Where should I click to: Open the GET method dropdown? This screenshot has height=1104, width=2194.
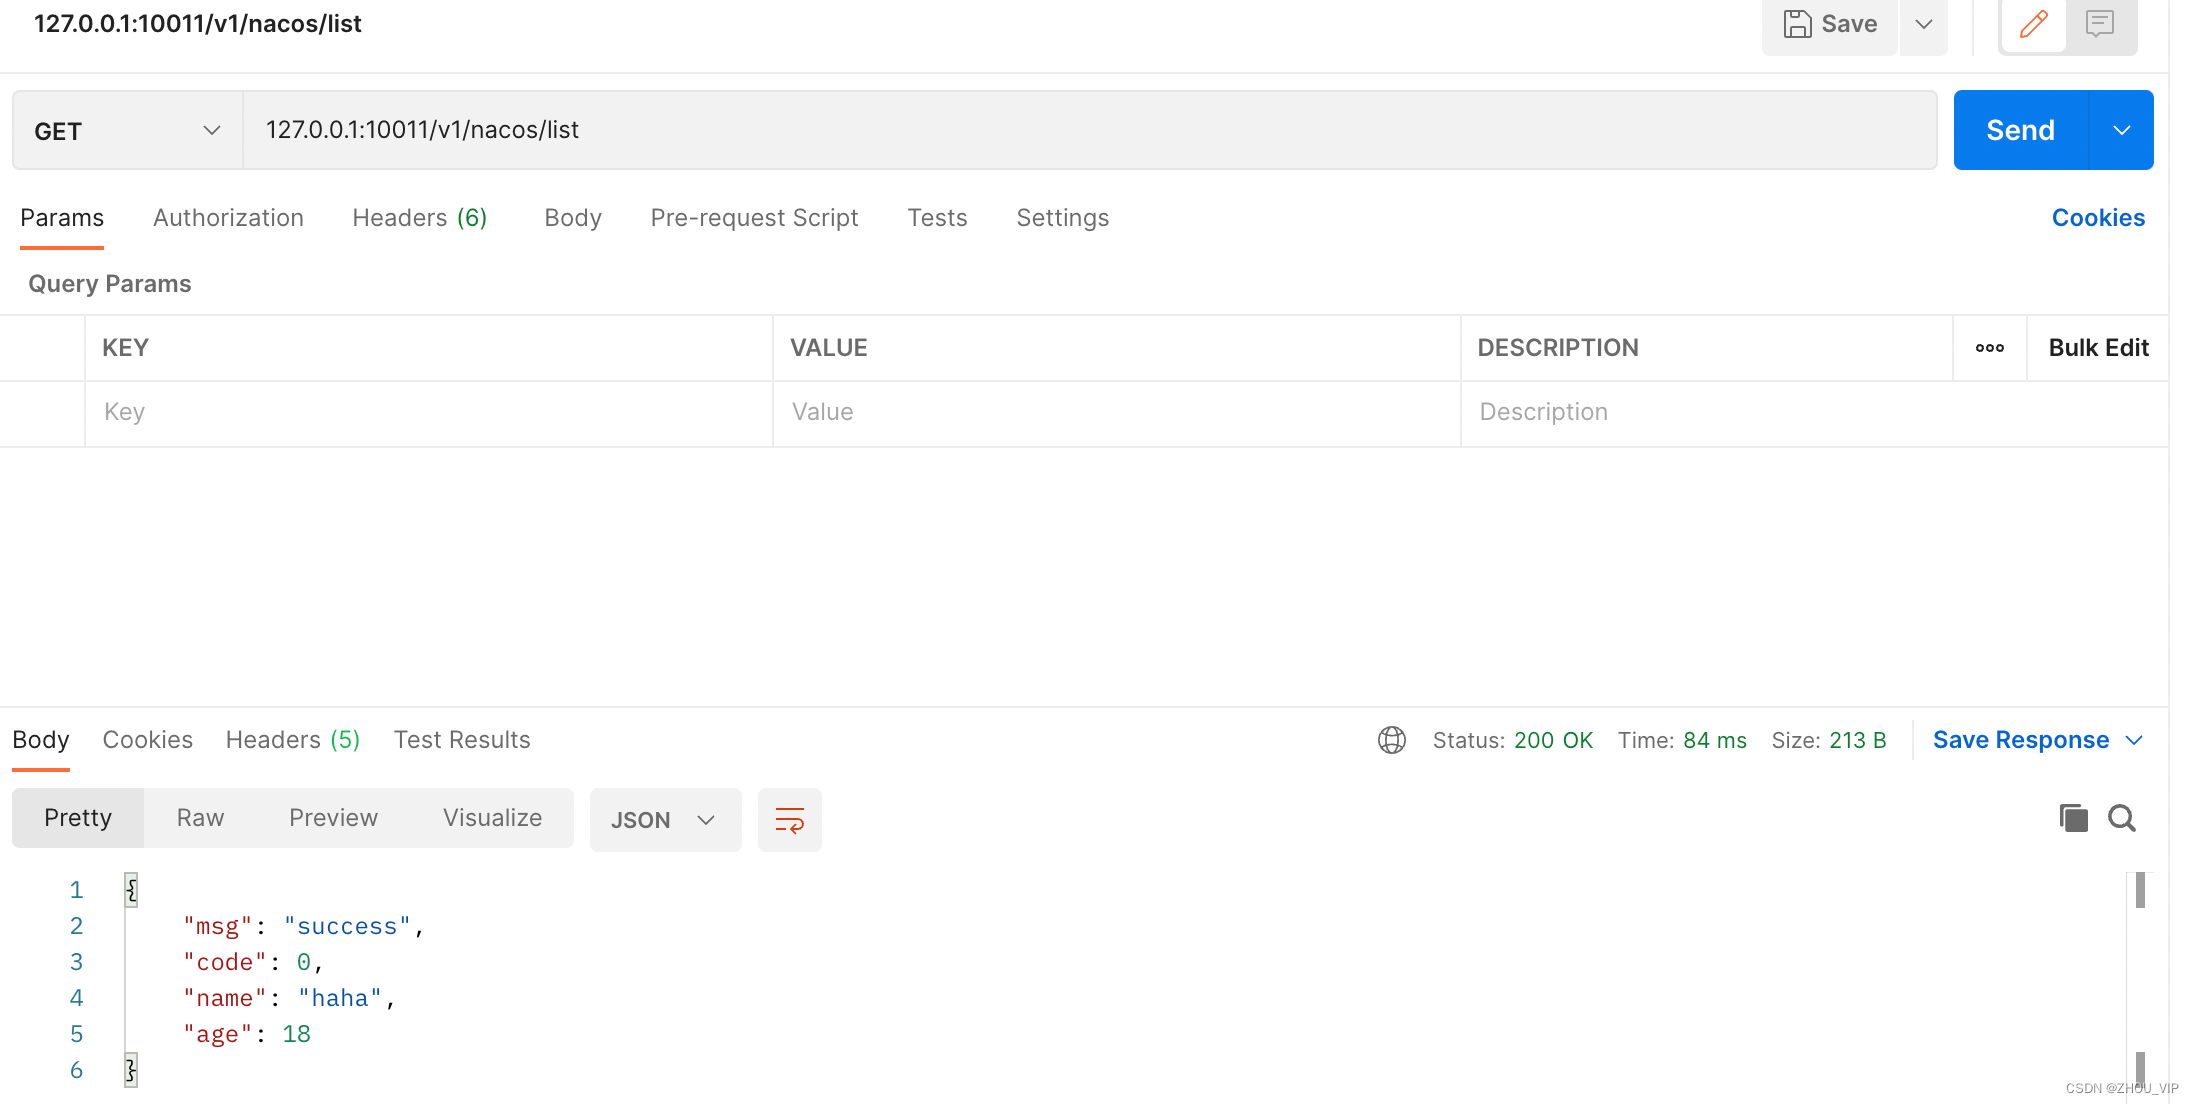(127, 131)
